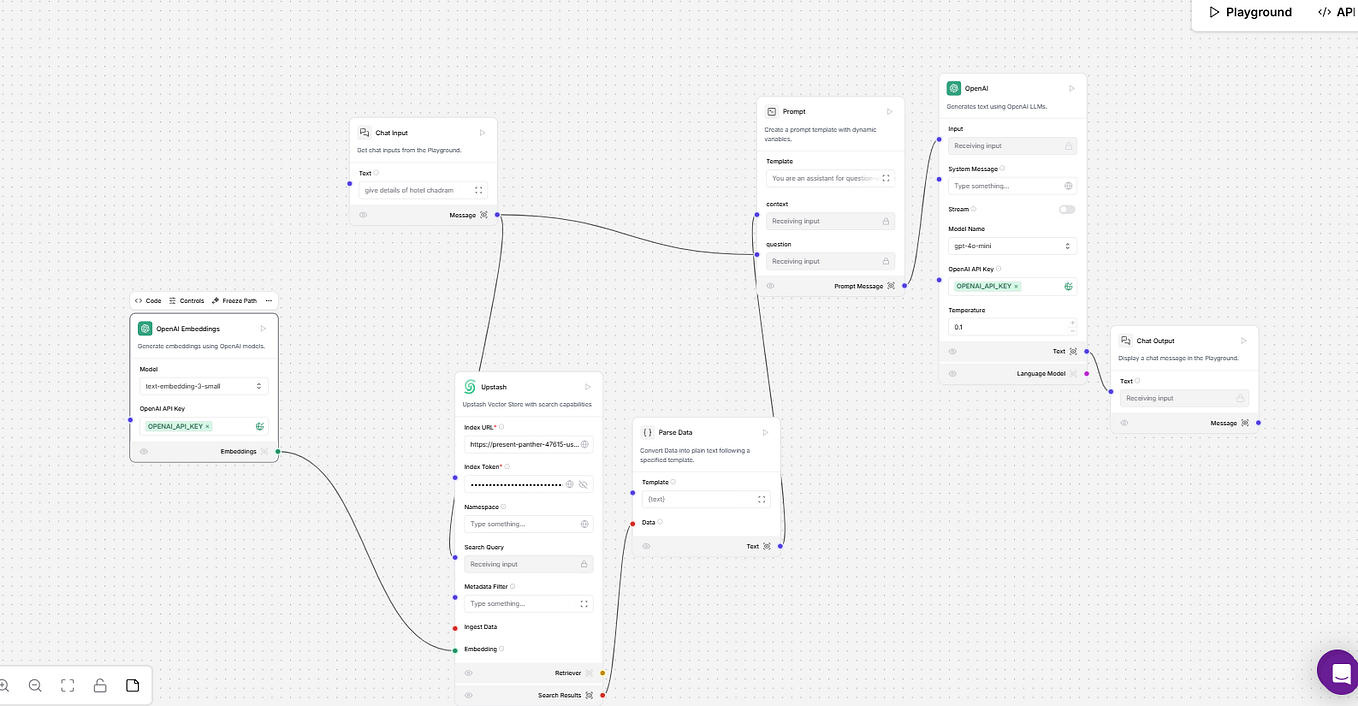Zoom in on the flow canvas

5,685
